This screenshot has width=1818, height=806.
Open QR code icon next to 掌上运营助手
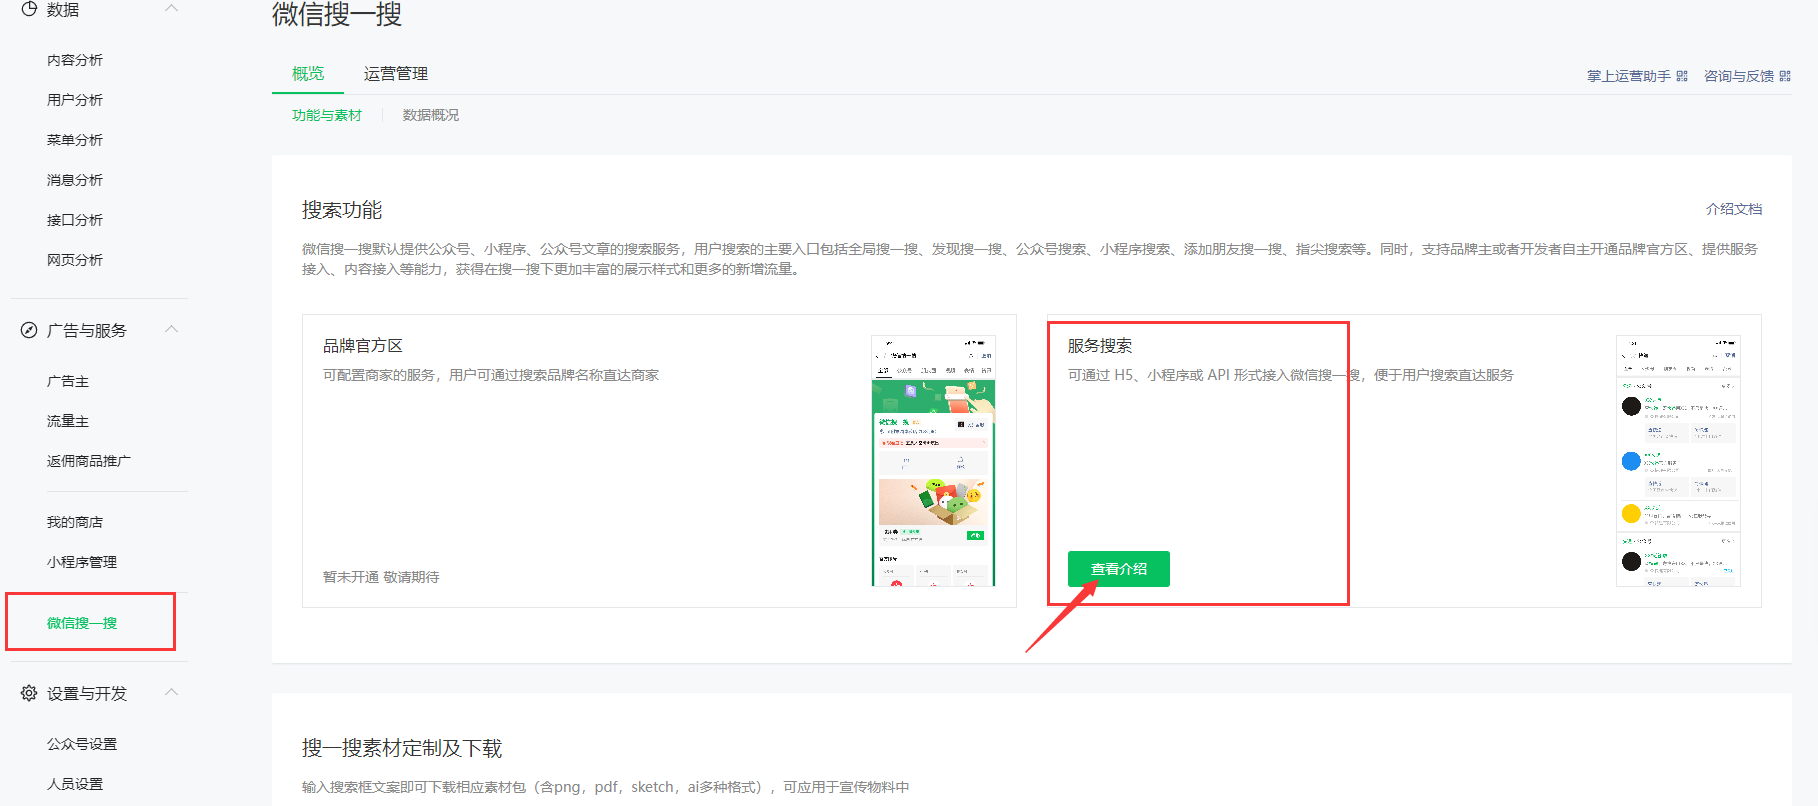[x=1682, y=76]
